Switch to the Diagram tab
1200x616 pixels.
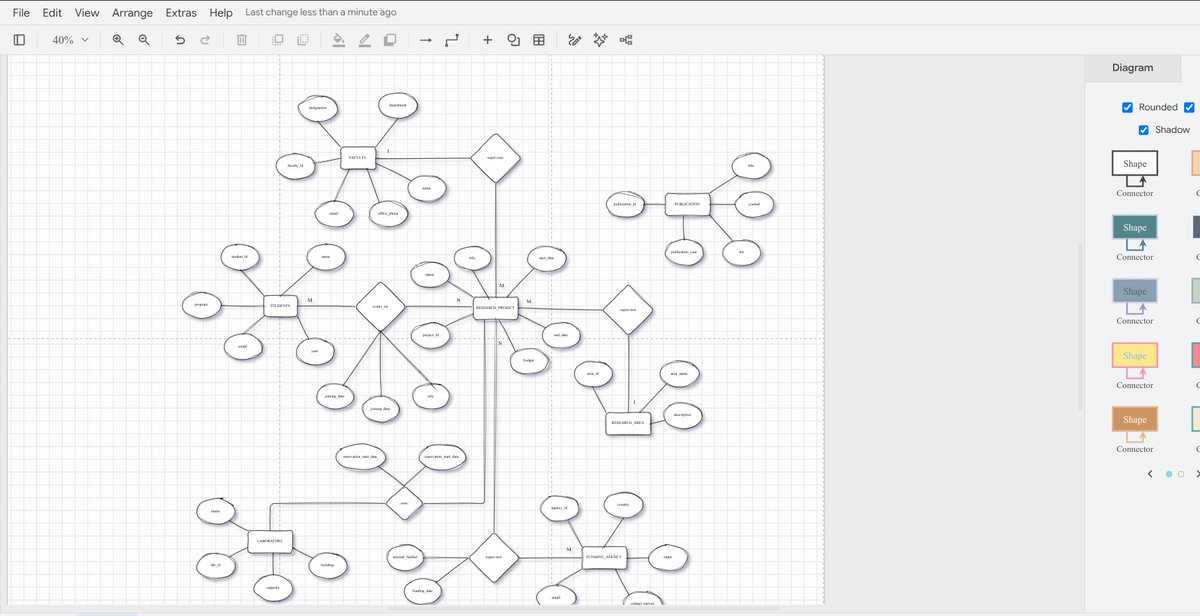pos(1133,68)
